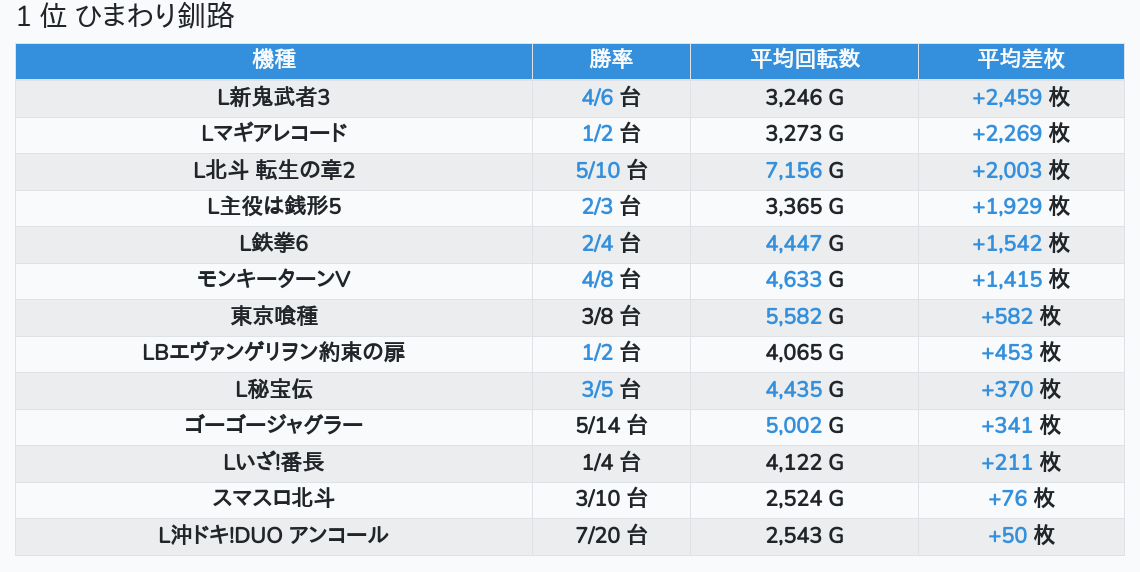The image size is (1140, 572).
Task: Click the 7,156 G rotation value
Action: [804, 171]
